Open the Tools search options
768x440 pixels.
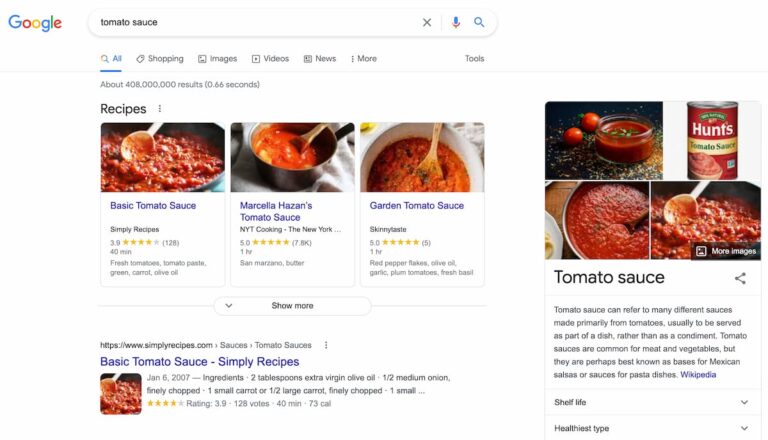[474, 59]
